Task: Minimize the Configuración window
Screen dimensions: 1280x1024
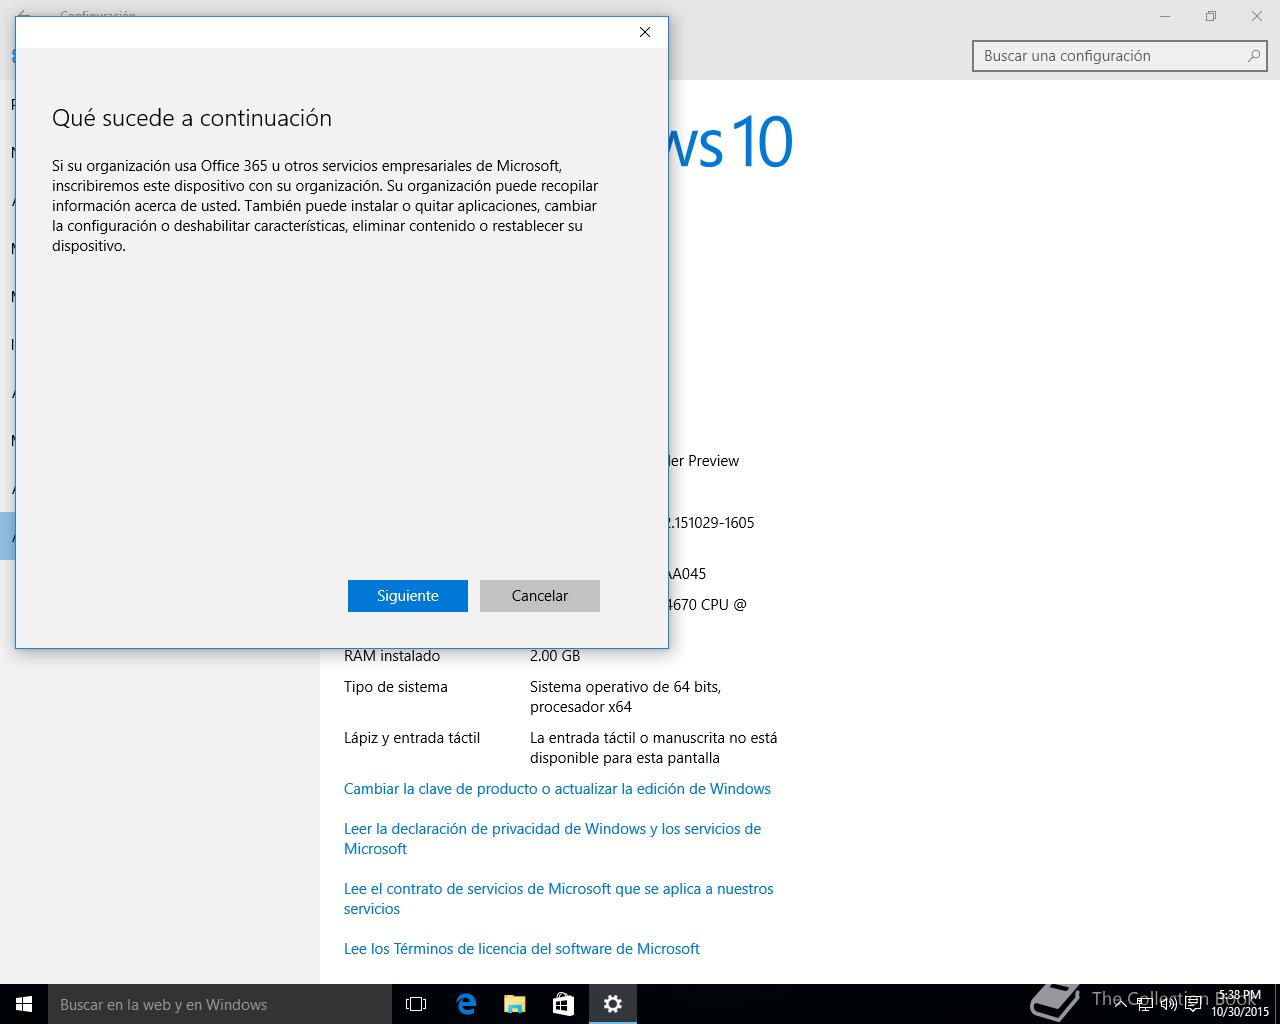Action: click(1165, 16)
